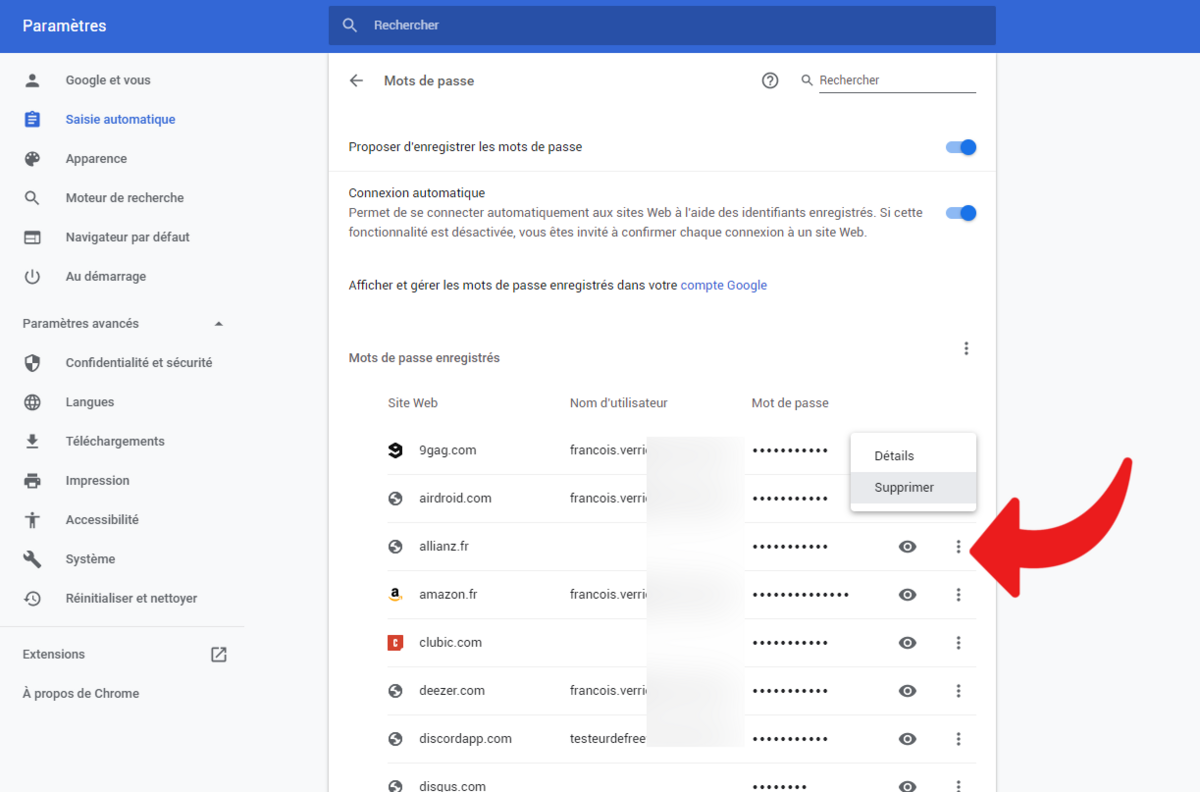Click the 9gag.com site entry
The height and width of the screenshot is (792, 1200).
(x=447, y=450)
